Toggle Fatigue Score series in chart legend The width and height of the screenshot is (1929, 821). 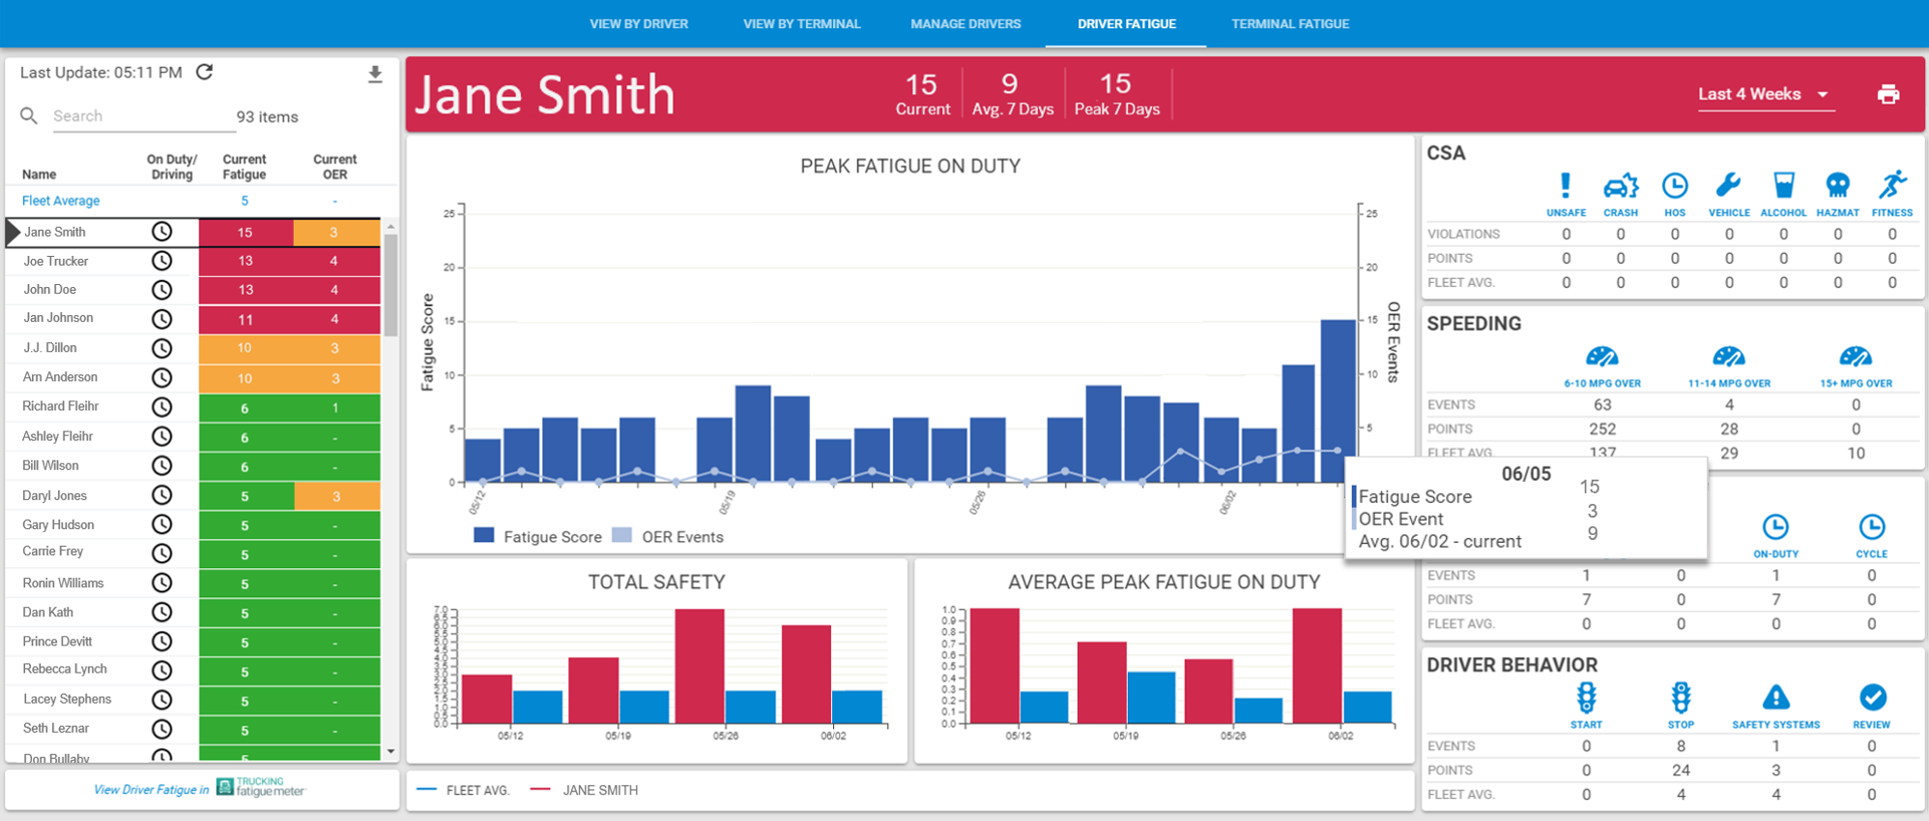click(539, 537)
